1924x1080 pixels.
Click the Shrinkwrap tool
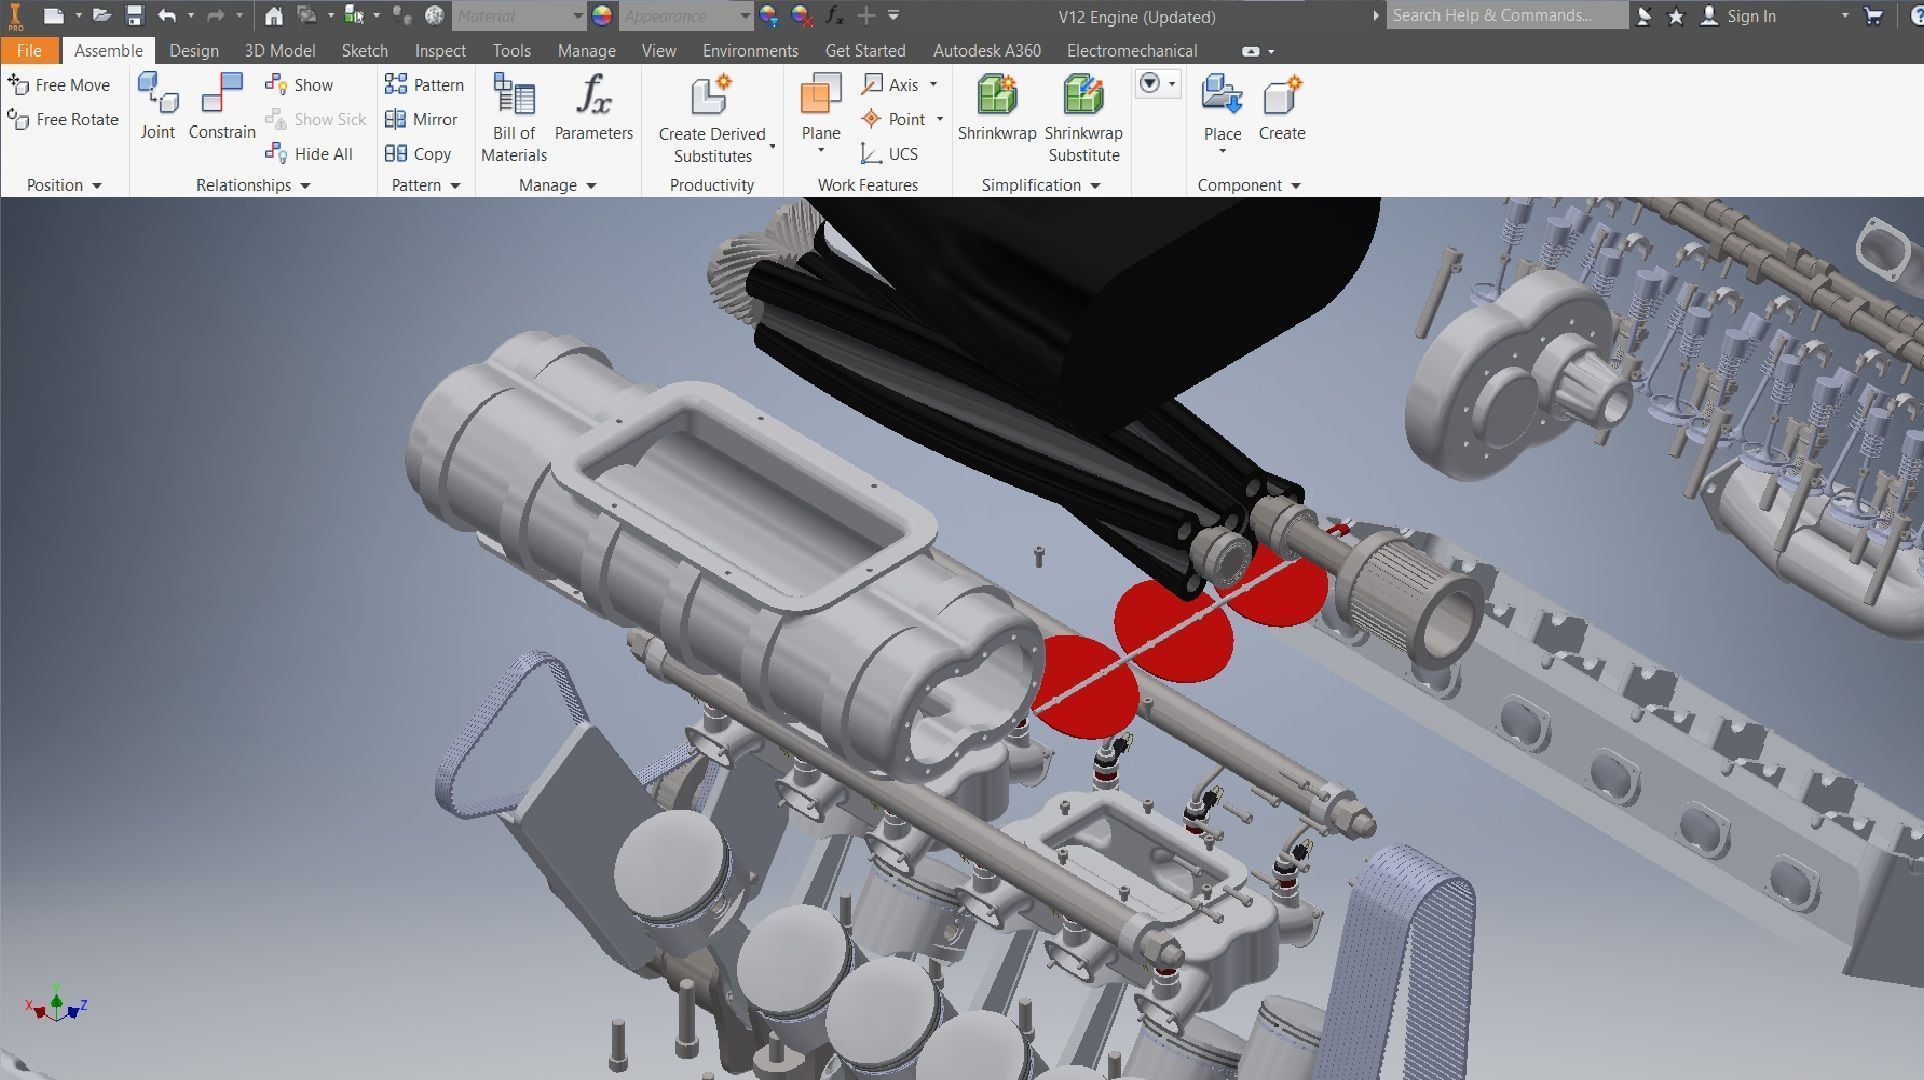(x=997, y=107)
